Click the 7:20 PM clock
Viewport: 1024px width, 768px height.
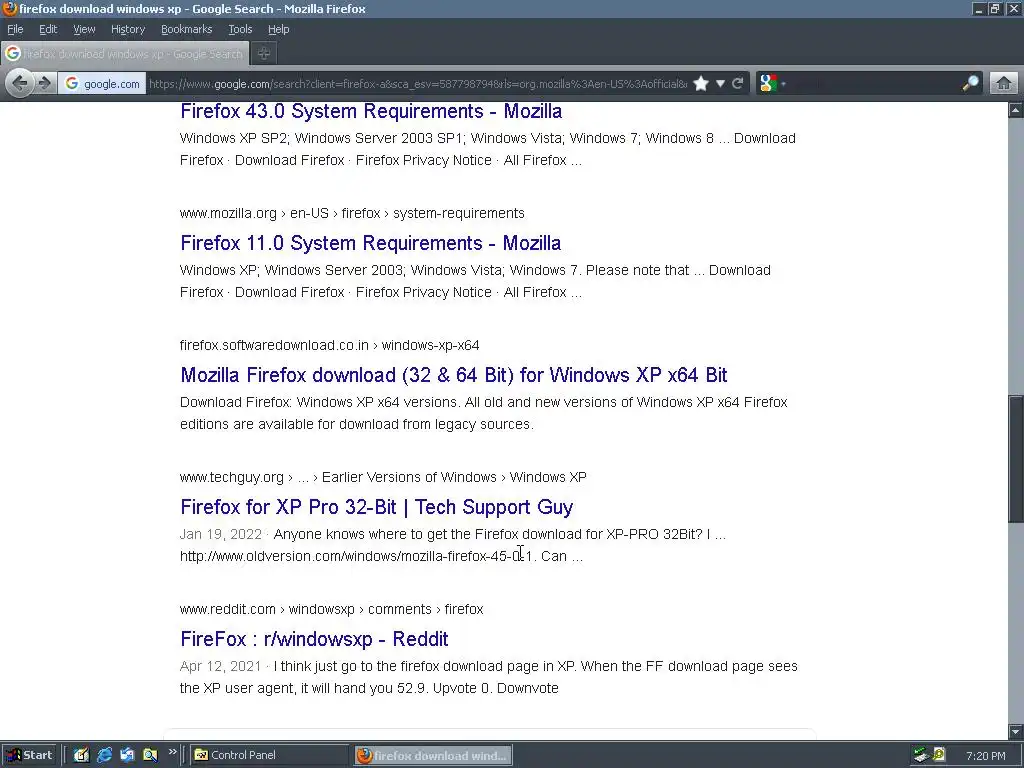(x=985, y=756)
